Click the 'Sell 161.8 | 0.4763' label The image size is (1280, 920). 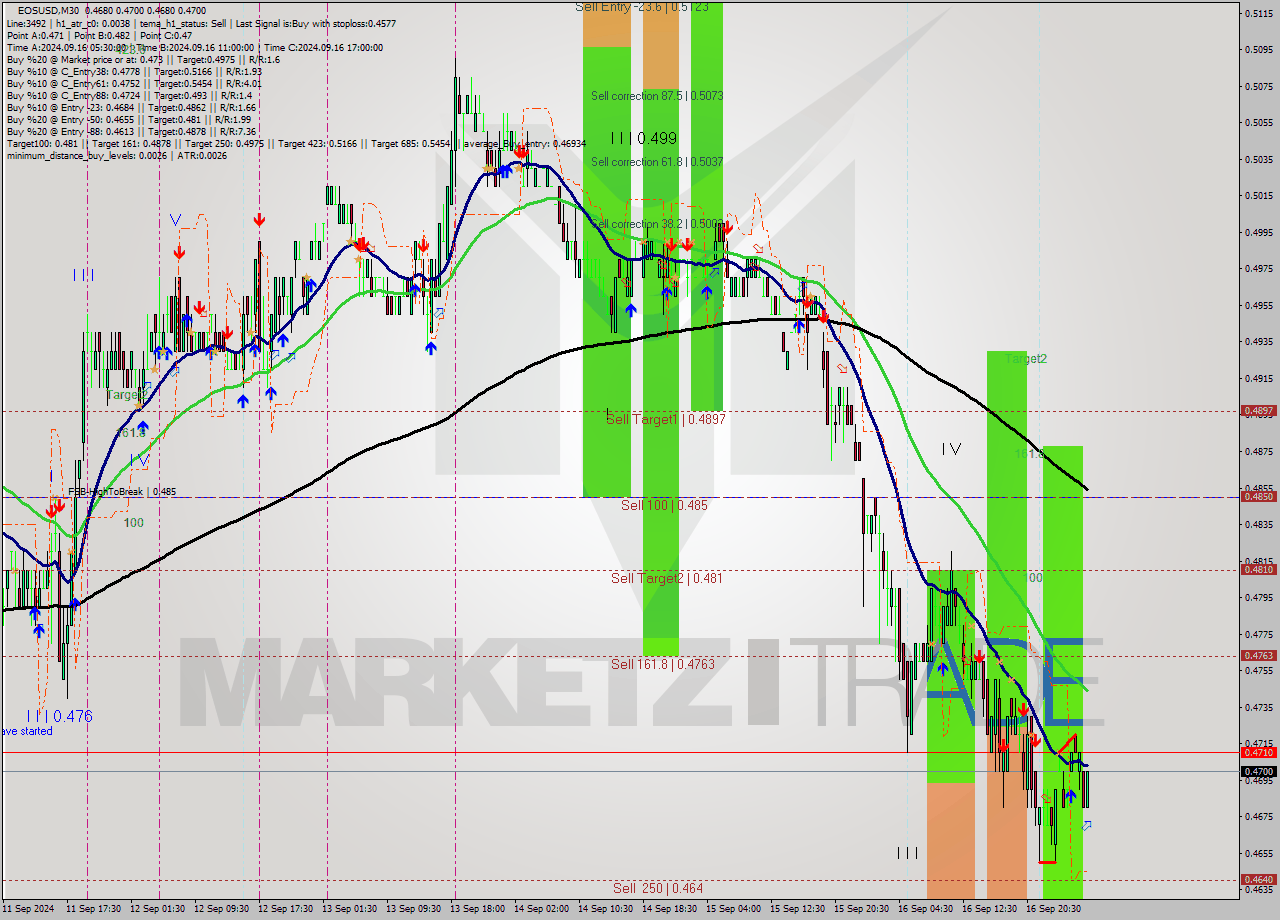pos(664,664)
